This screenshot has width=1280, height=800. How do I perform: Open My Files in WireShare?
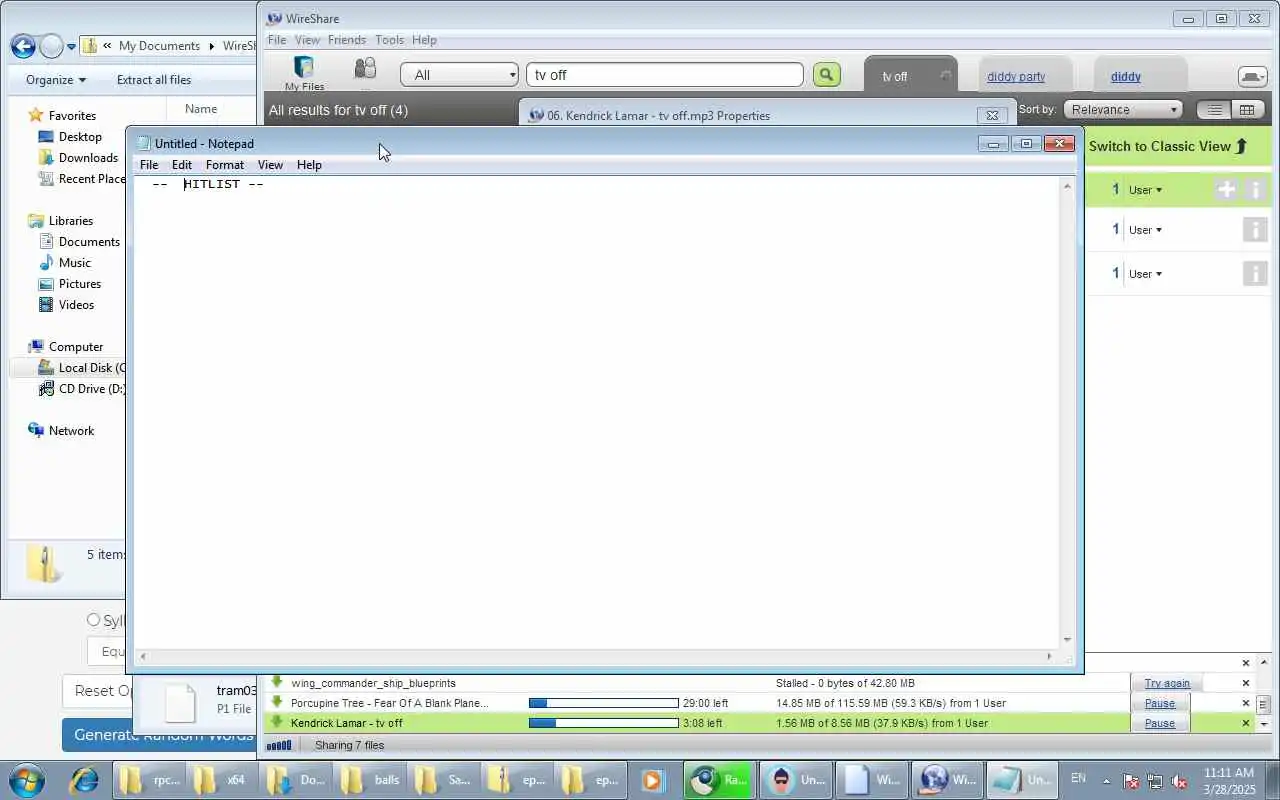pos(304,74)
